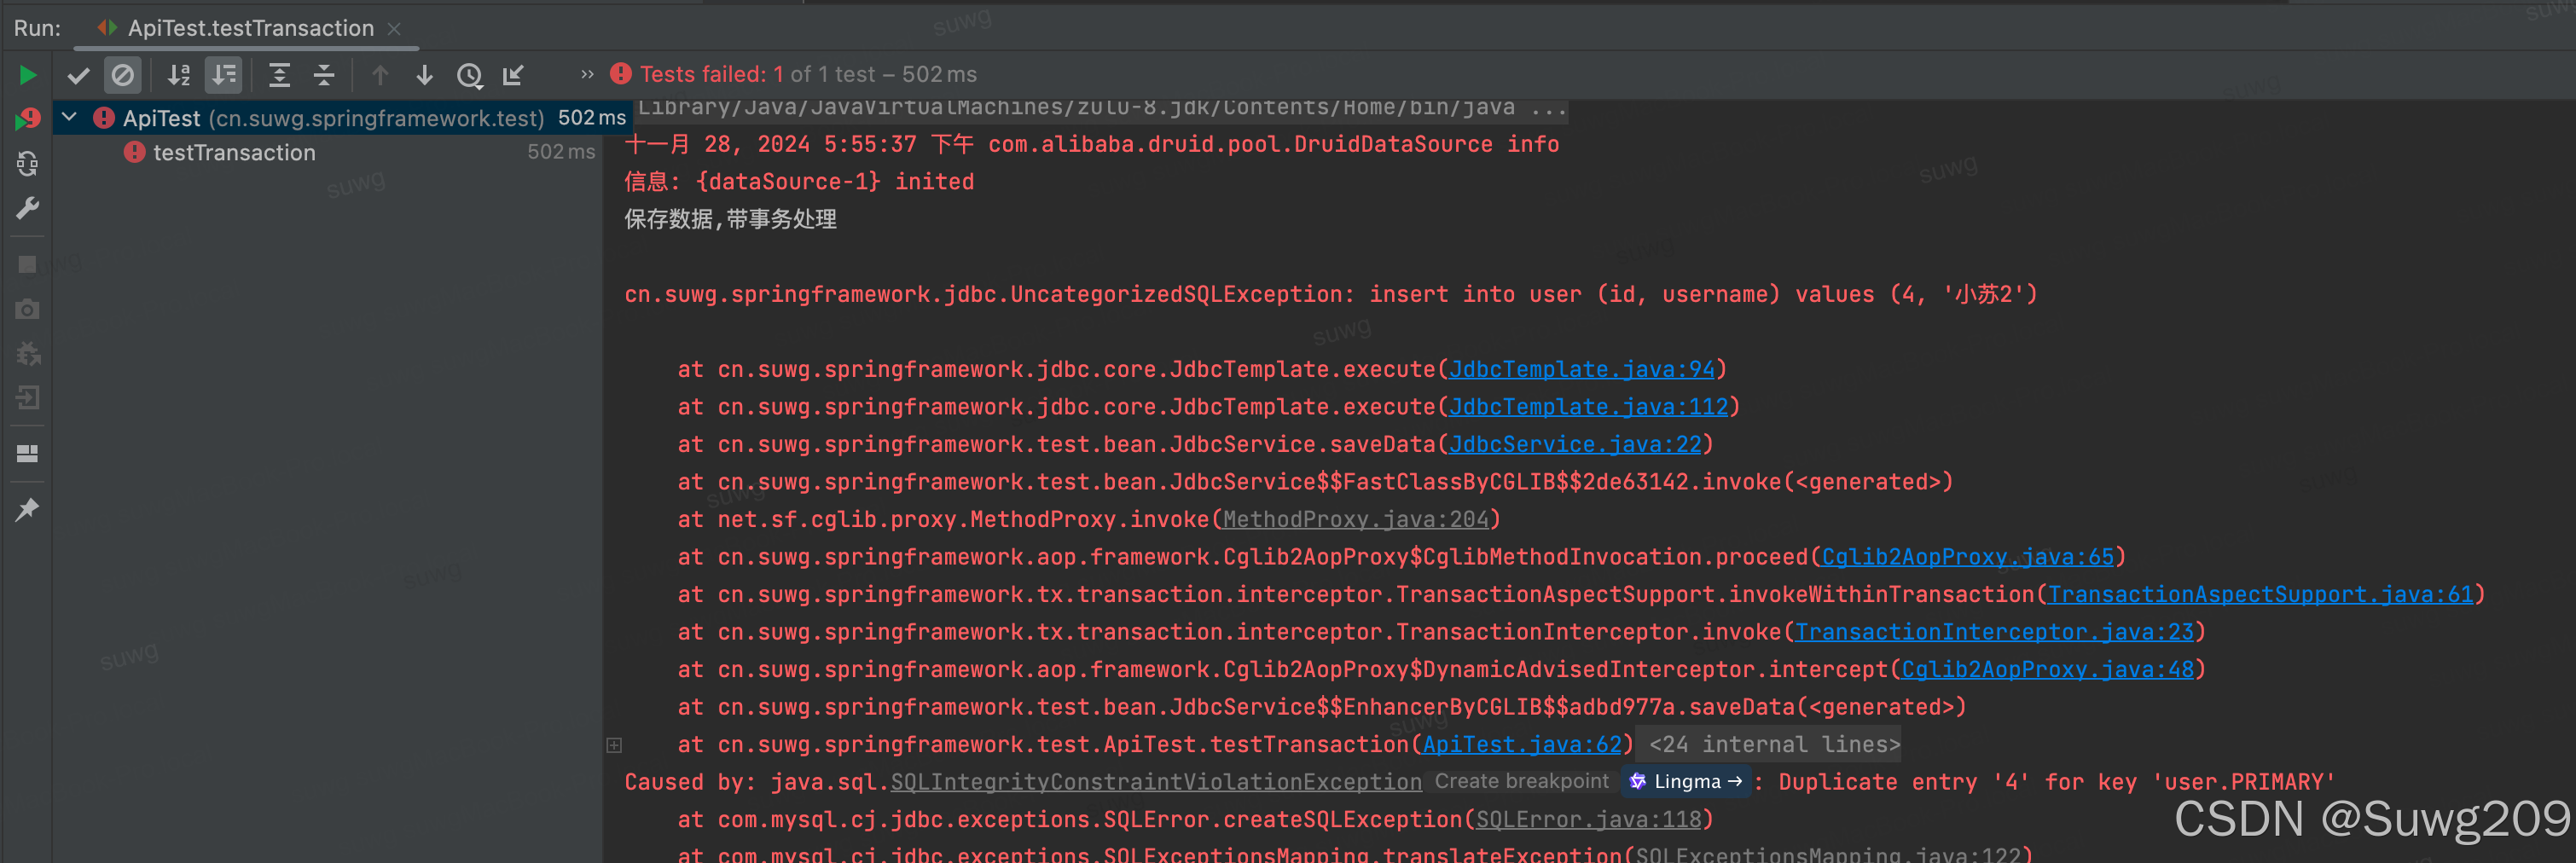Click Create breakpoint hint

(1521, 782)
